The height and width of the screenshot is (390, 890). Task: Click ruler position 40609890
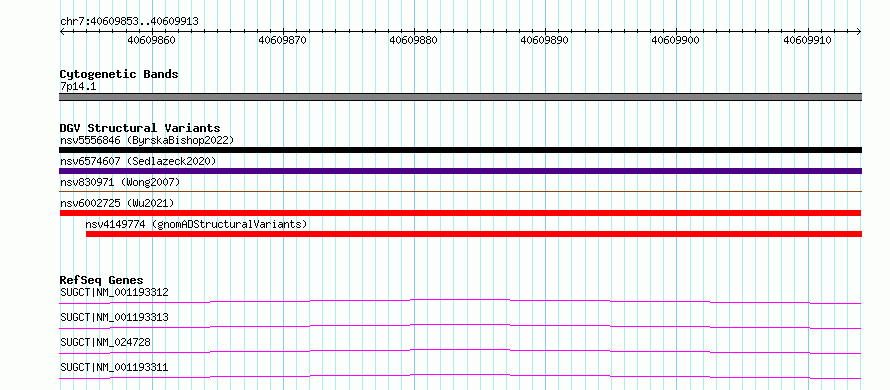pos(545,40)
